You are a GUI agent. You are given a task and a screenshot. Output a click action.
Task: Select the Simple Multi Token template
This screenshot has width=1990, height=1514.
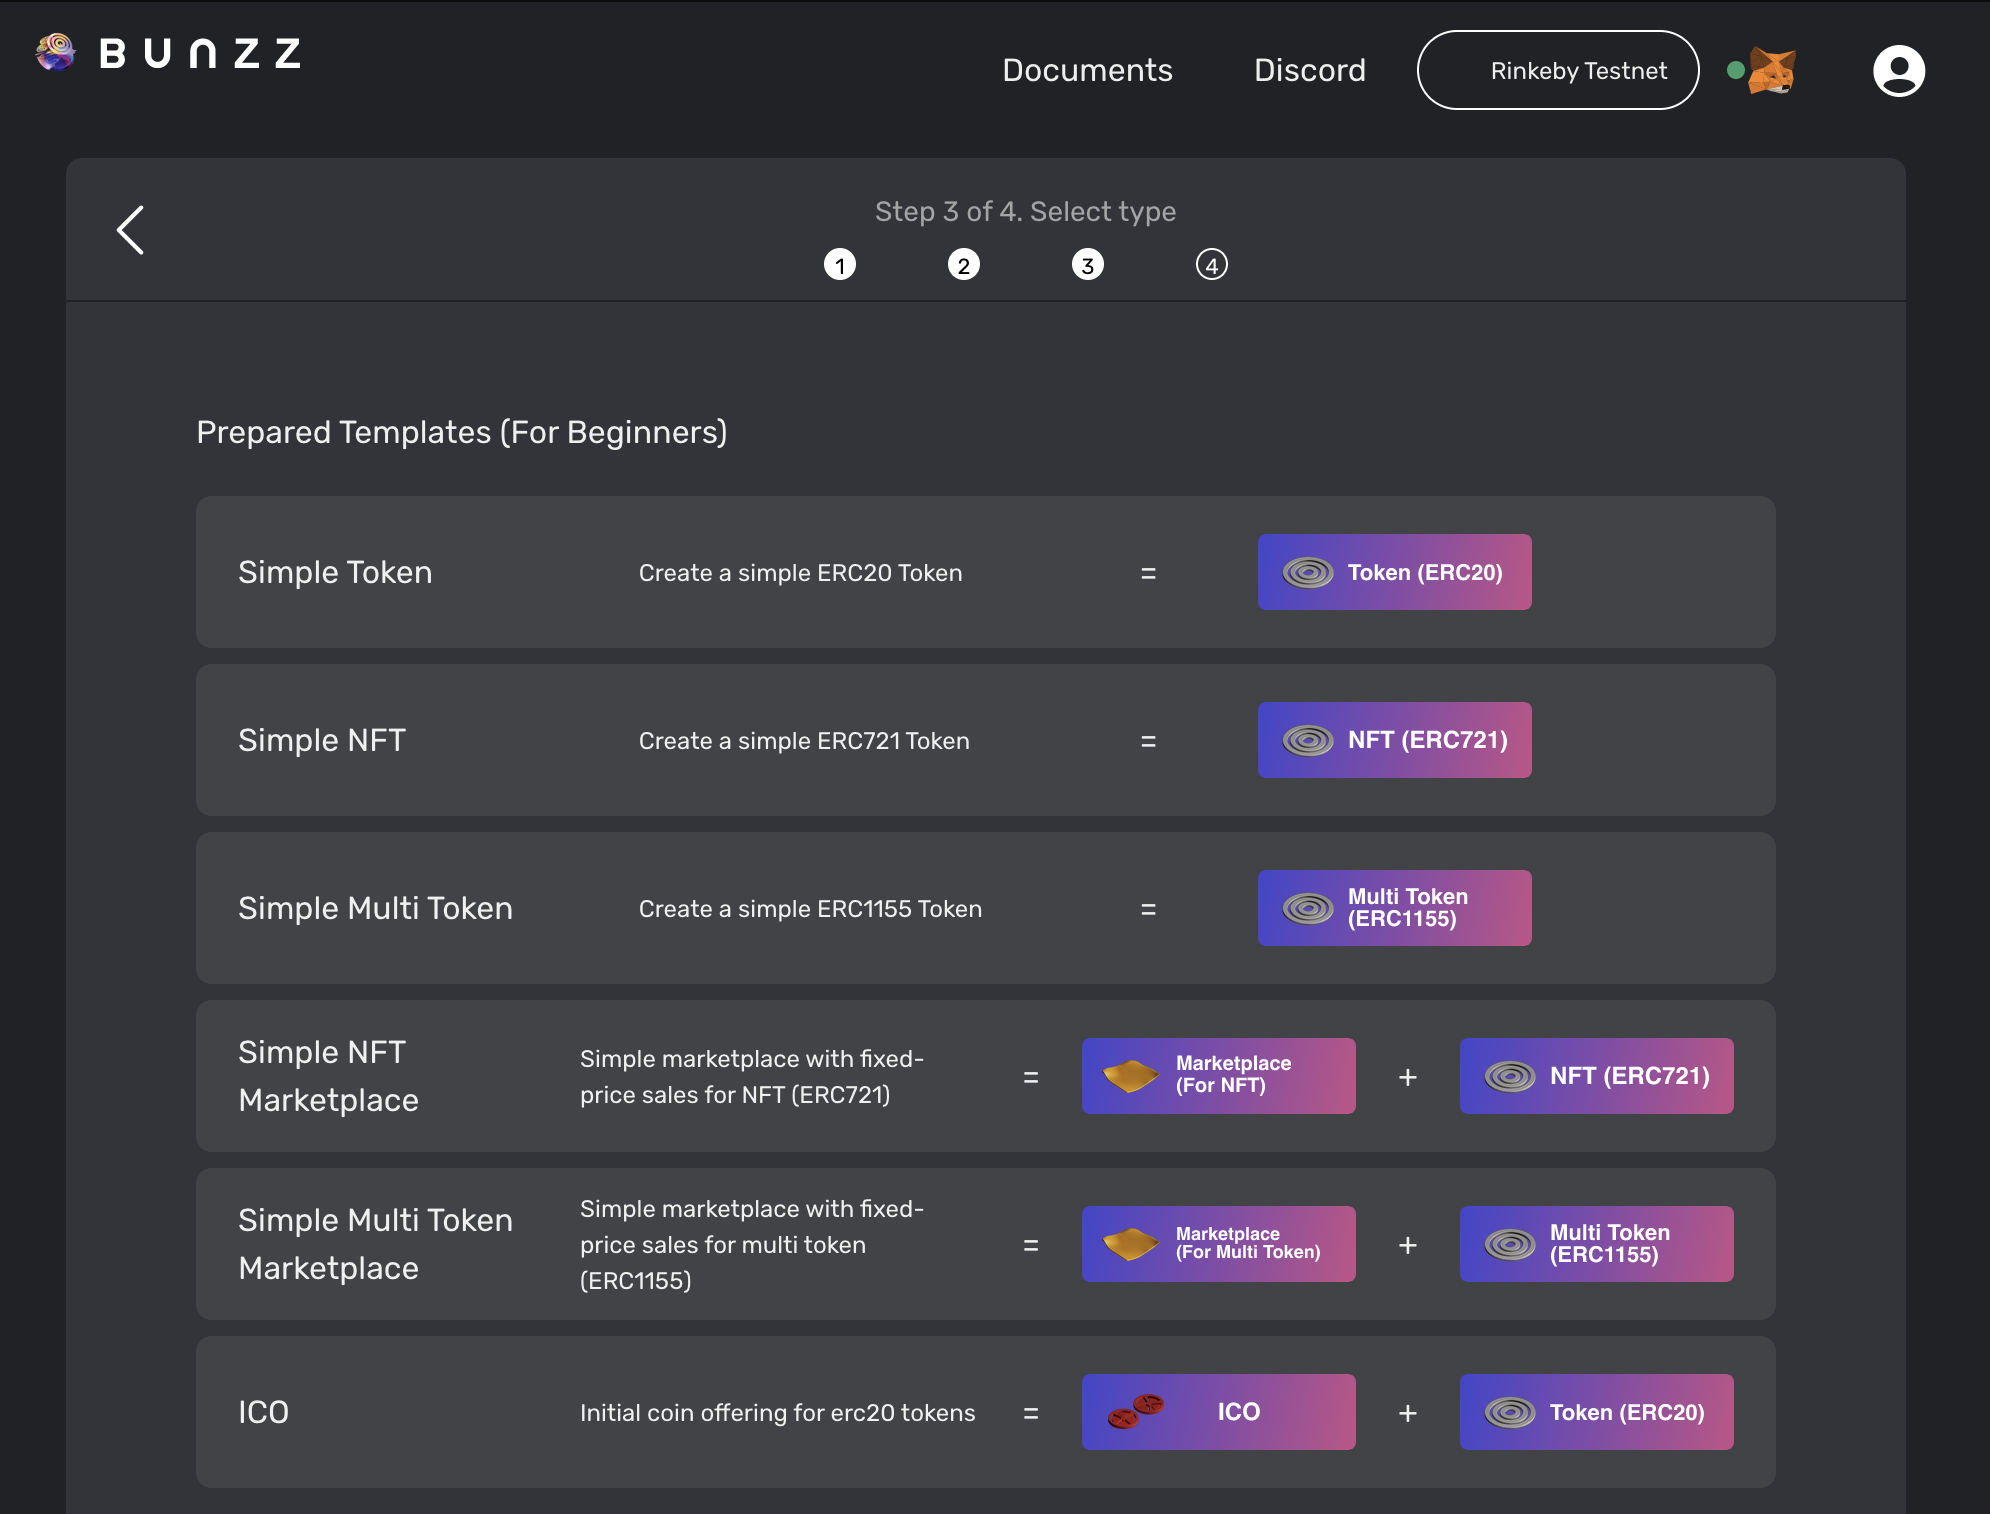click(375, 908)
